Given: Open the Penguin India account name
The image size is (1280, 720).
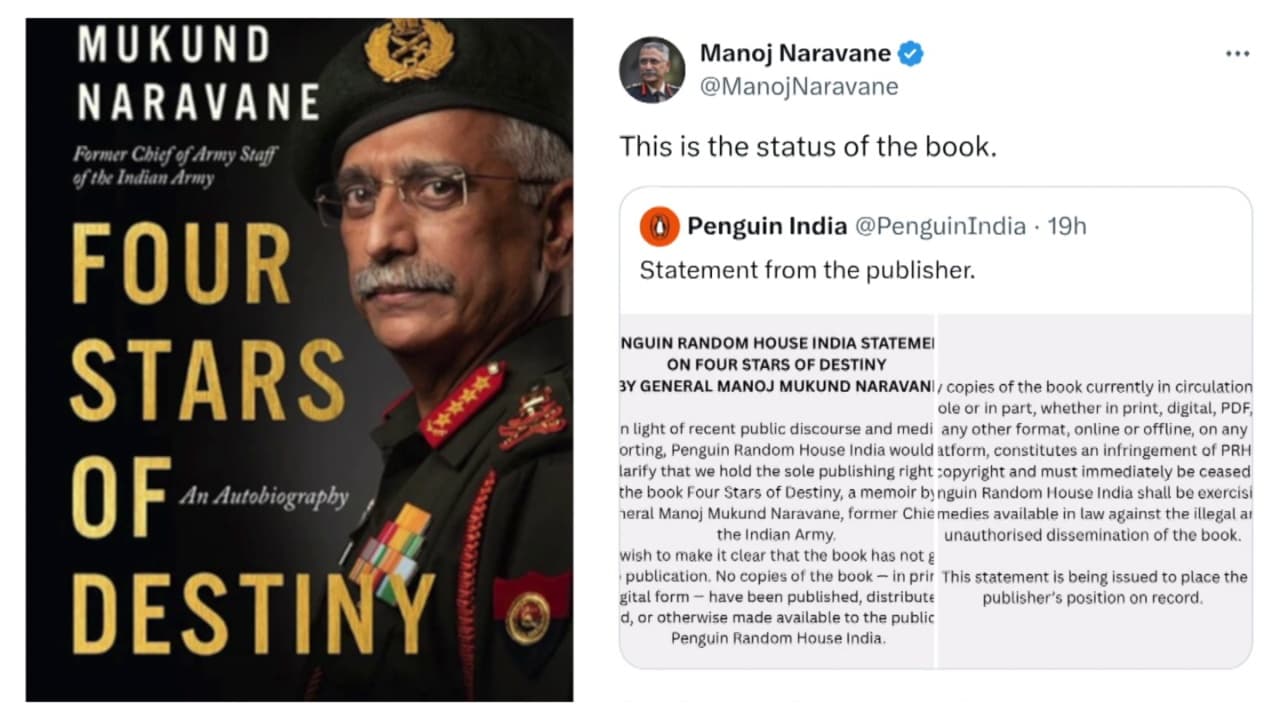Looking at the screenshot, I should (767, 226).
